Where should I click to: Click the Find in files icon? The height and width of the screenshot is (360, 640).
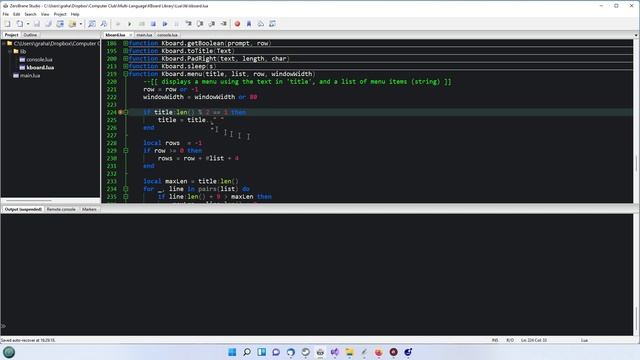(104, 24)
